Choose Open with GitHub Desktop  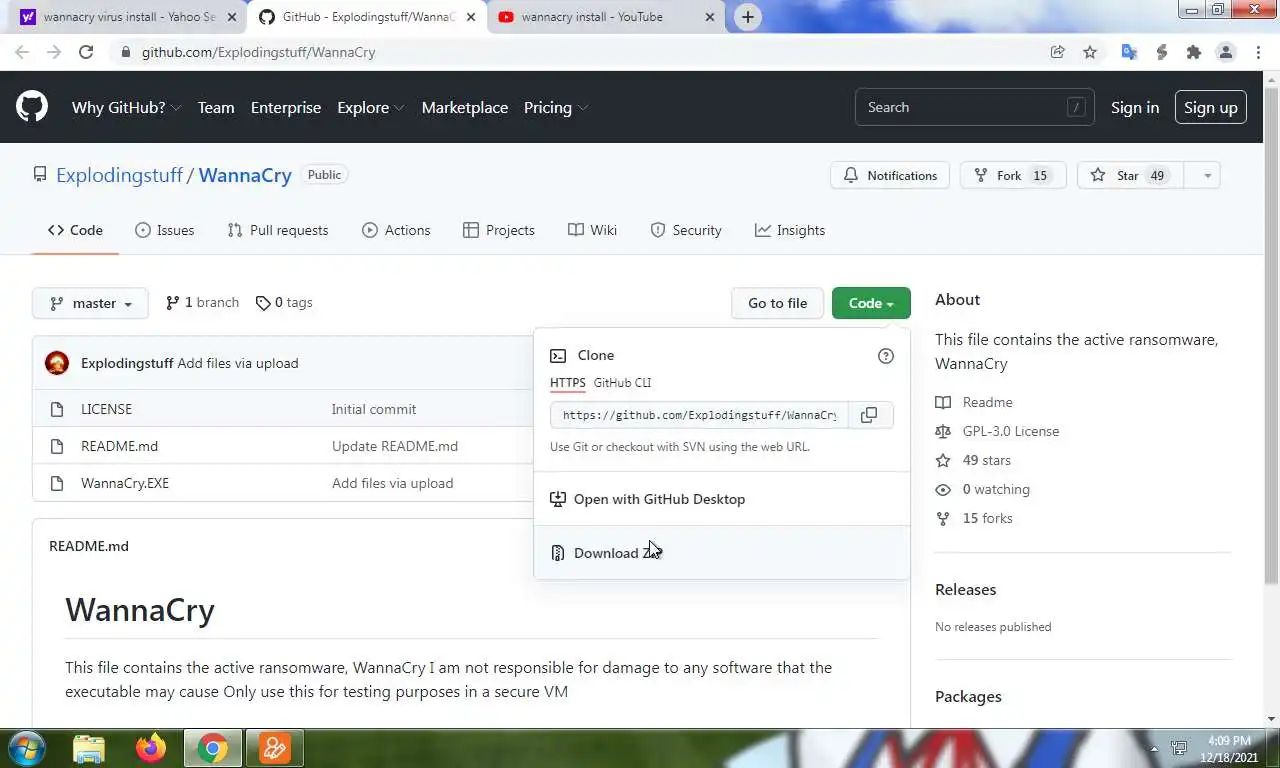click(x=722, y=499)
